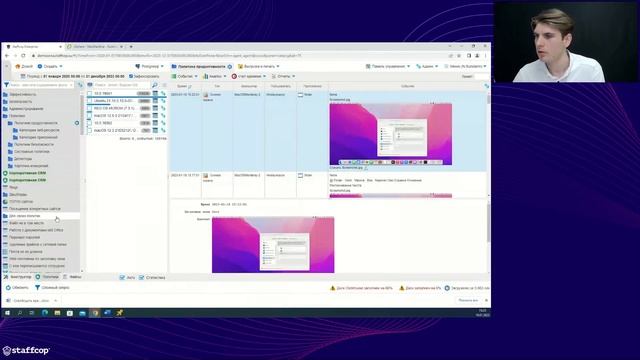
Task: Open the large screenshot preview in the details pane
Action: pos(273,245)
